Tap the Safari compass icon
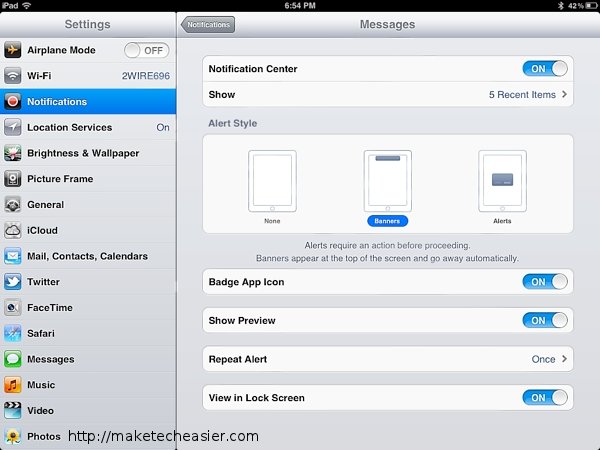 coord(13,333)
